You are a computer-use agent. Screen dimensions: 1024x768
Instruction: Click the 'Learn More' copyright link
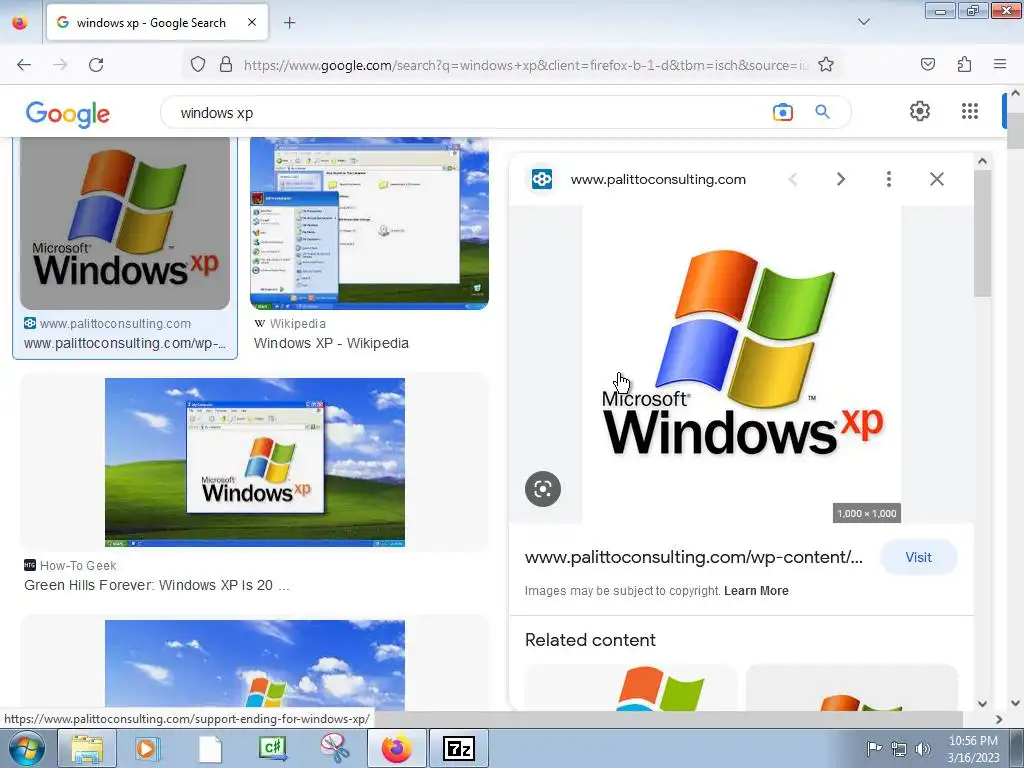(x=756, y=591)
